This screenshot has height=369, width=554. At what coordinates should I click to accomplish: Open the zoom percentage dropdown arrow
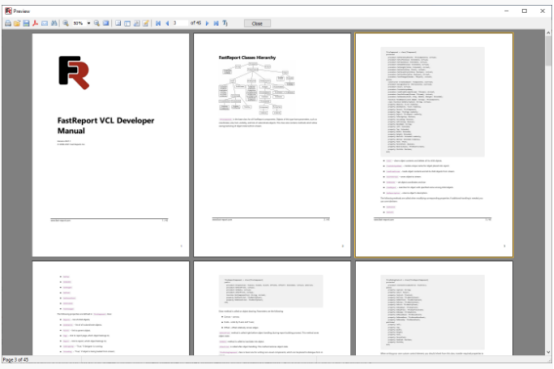(x=89, y=23)
